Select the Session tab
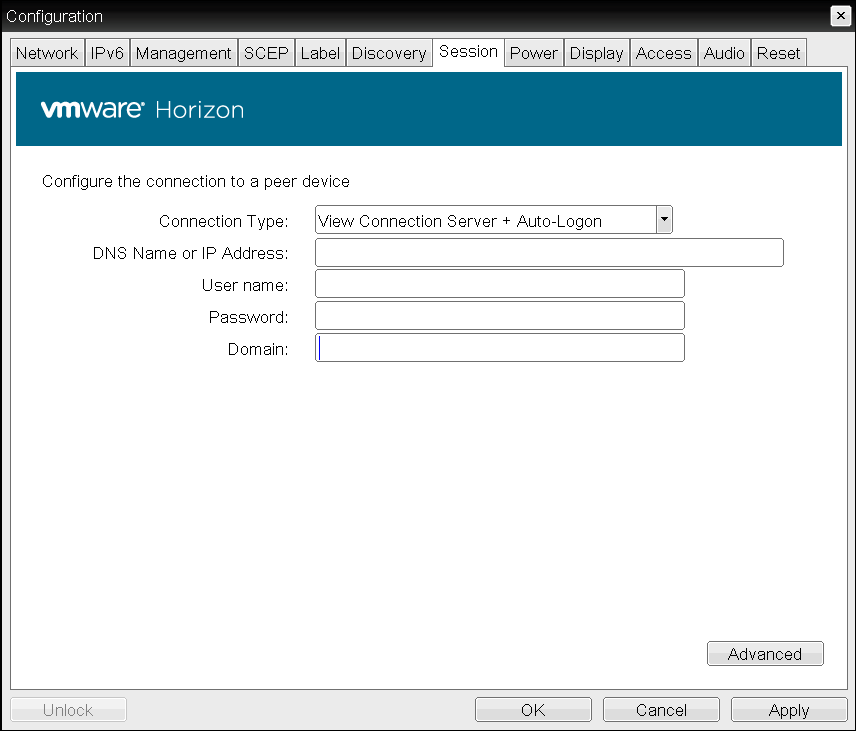 (x=468, y=52)
